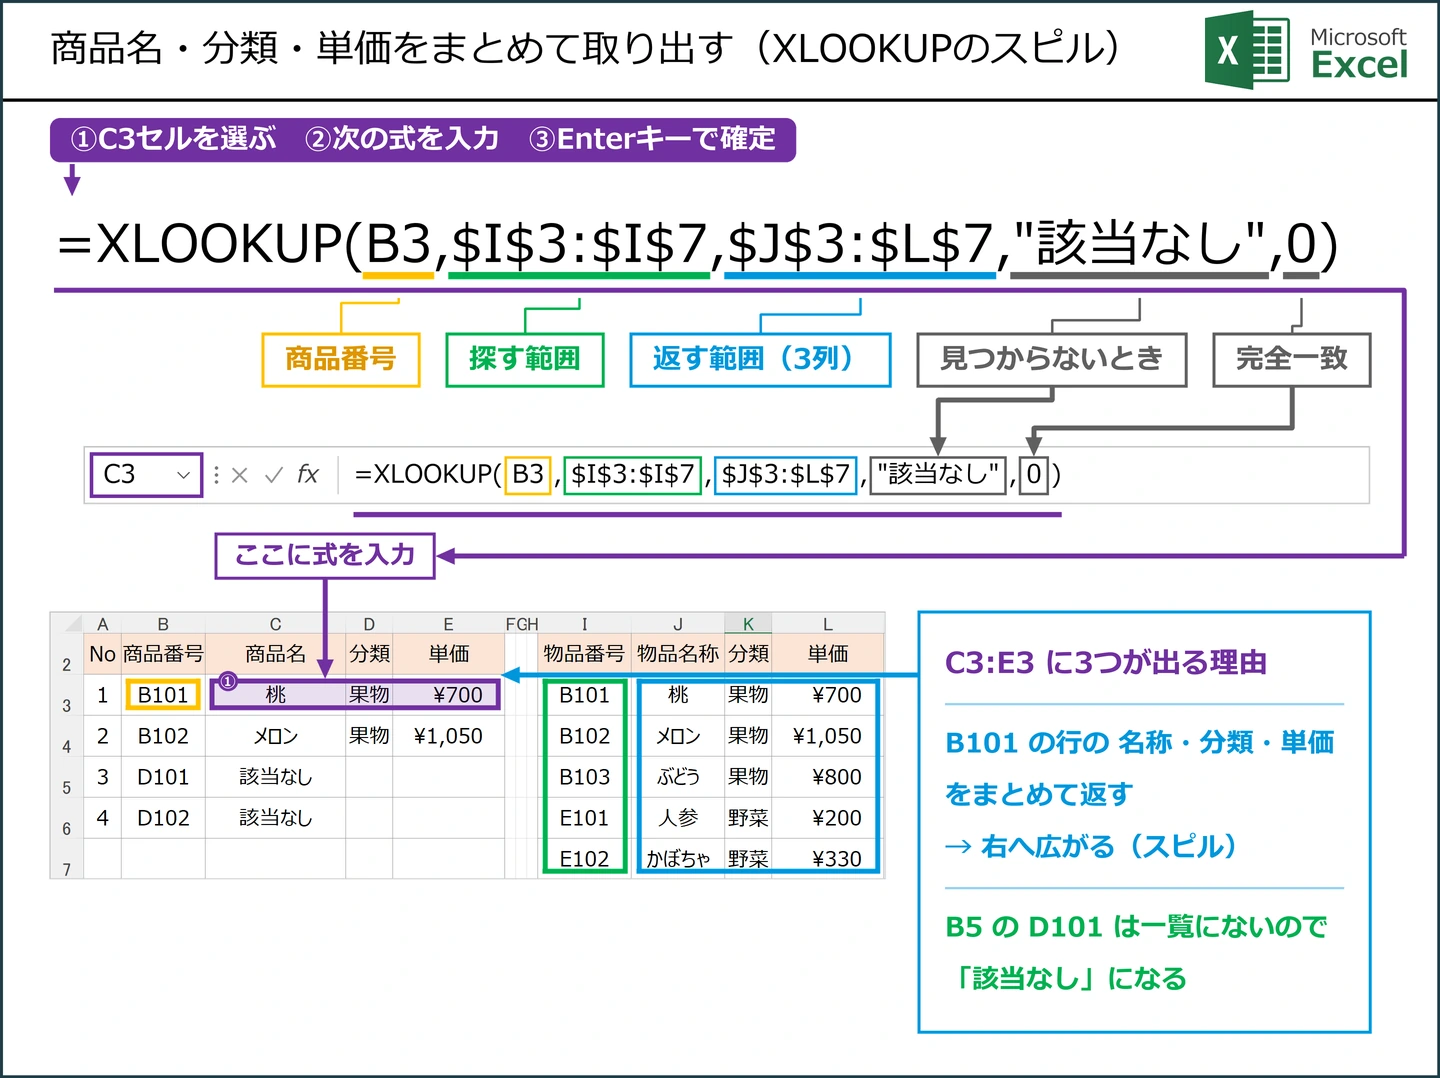Image resolution: width=1440 pixels, height=1078 pixels.
Task: Click cell E4 showing ¥1,050
Action: 448,736
